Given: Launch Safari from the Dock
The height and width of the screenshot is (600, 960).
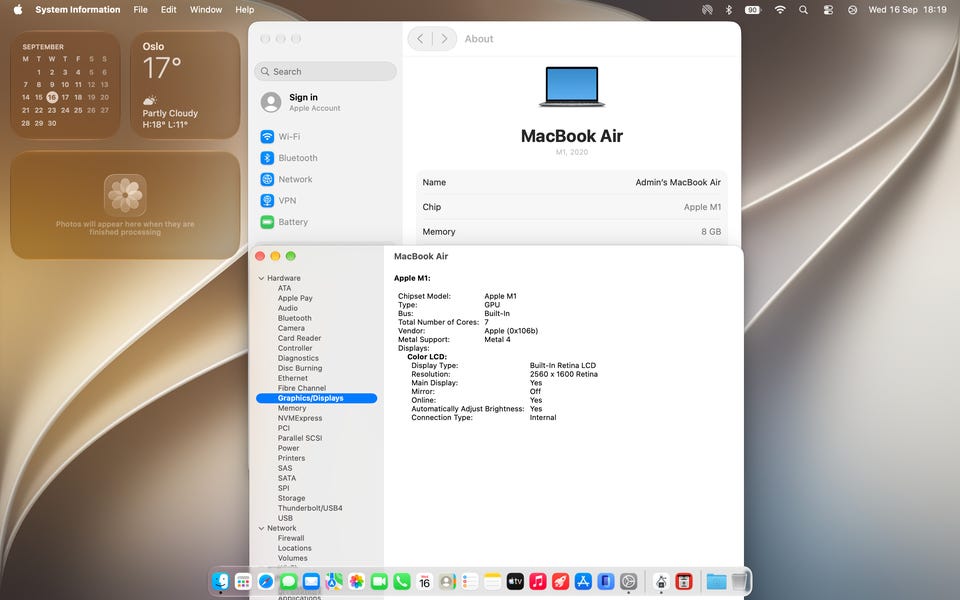Looking at the screenshot, I should pyautogui.click(x=266, y=581).
